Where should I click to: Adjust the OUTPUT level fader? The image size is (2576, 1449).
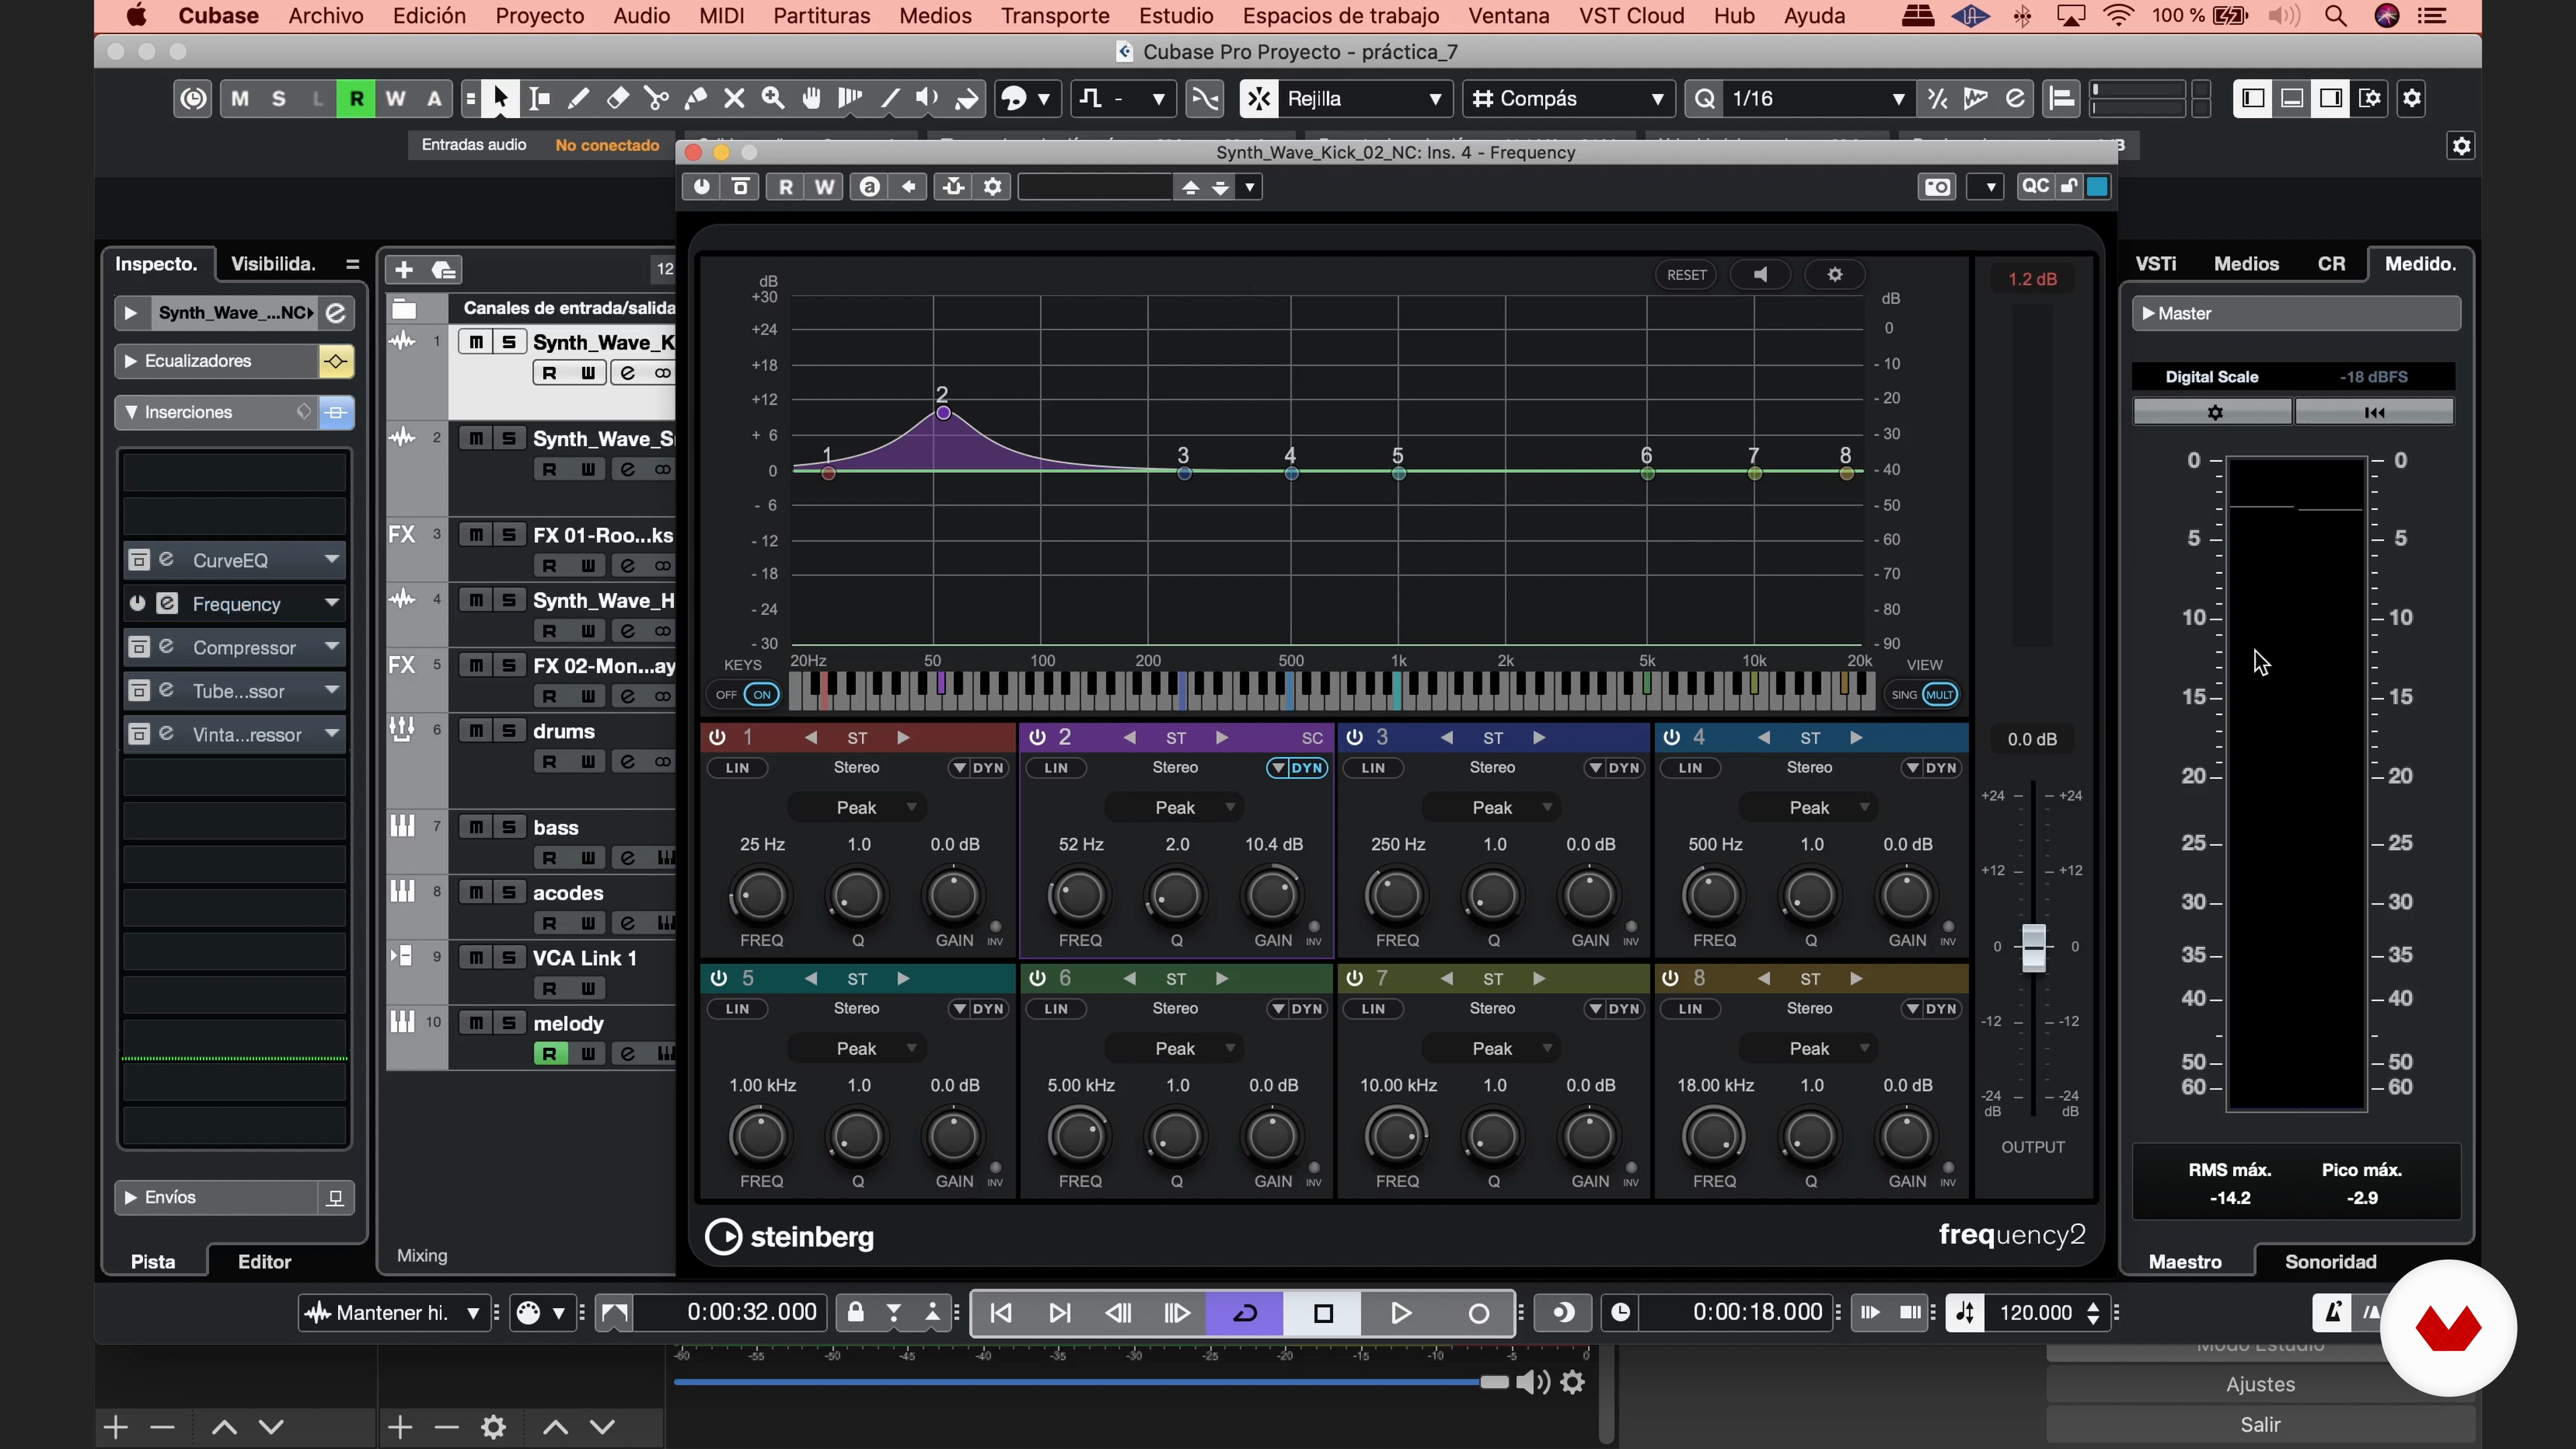pyautogui.click(x=2033, y=947)
